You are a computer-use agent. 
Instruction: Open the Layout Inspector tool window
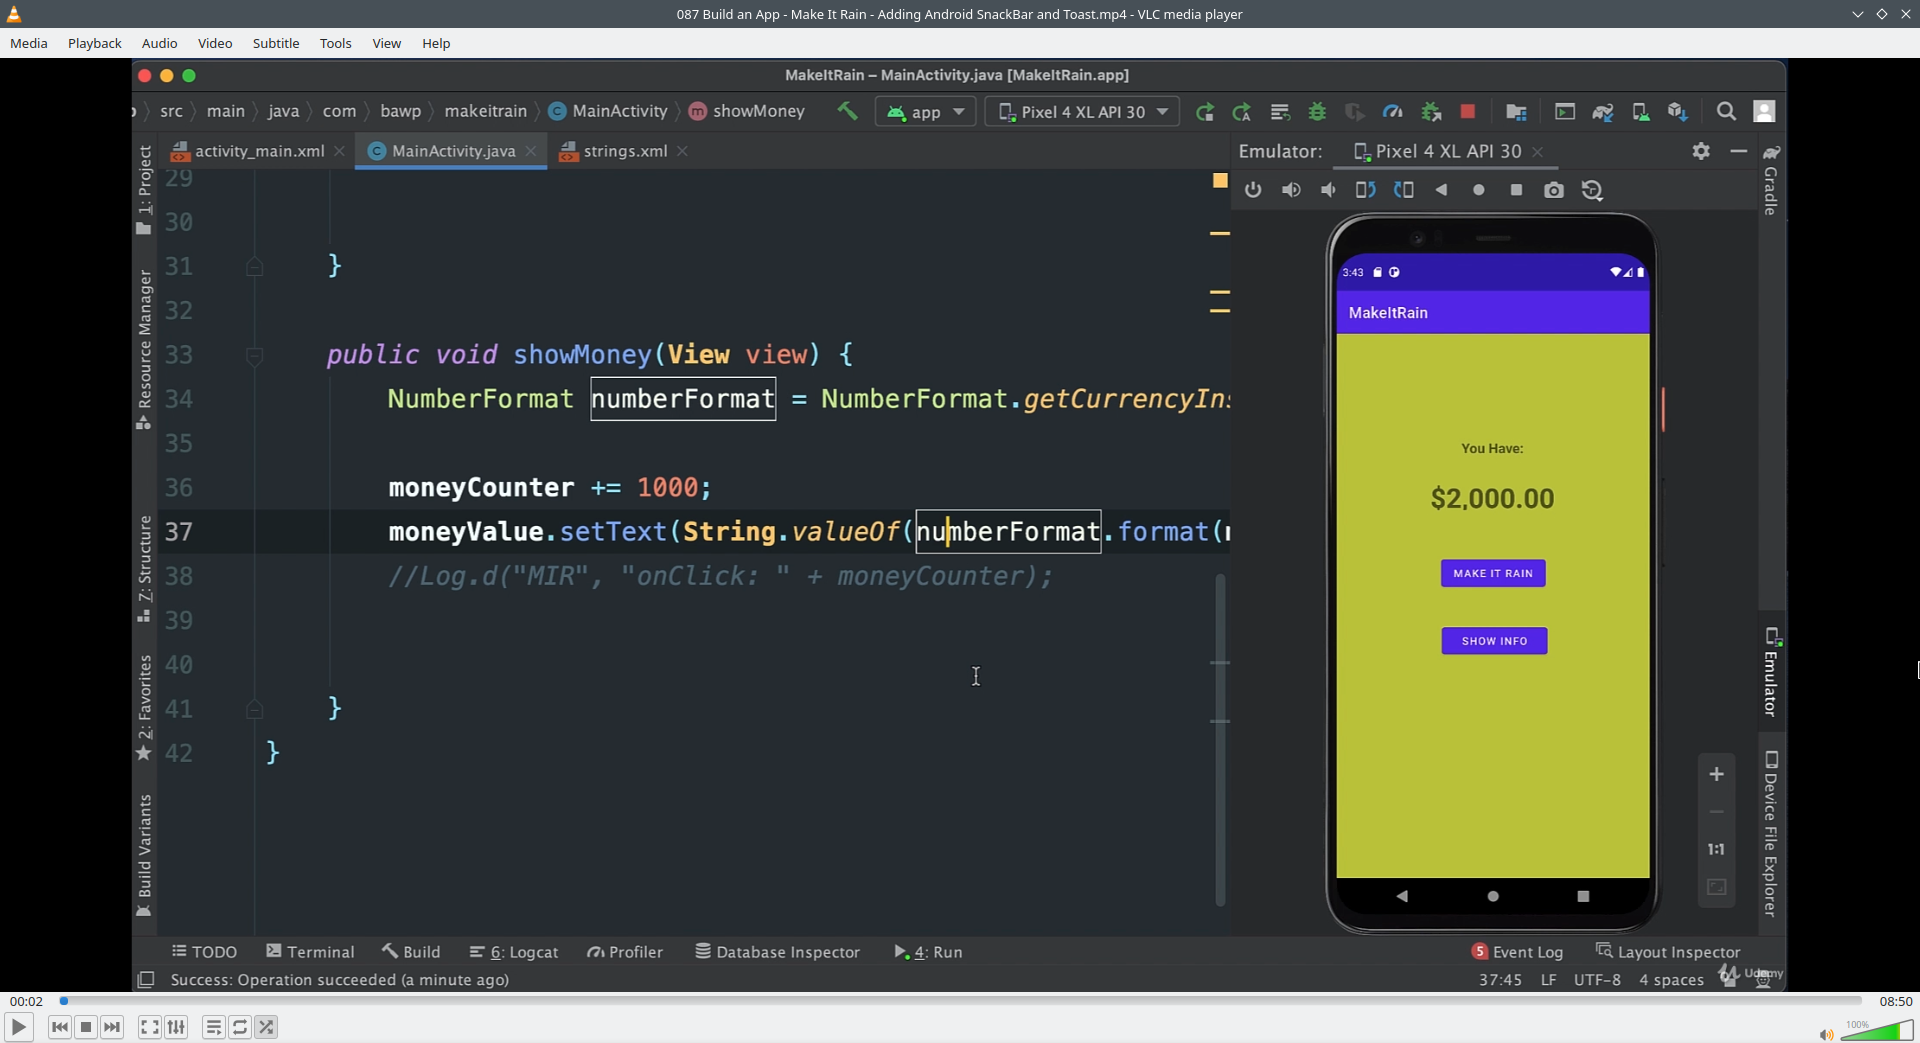pos(1668,952)
